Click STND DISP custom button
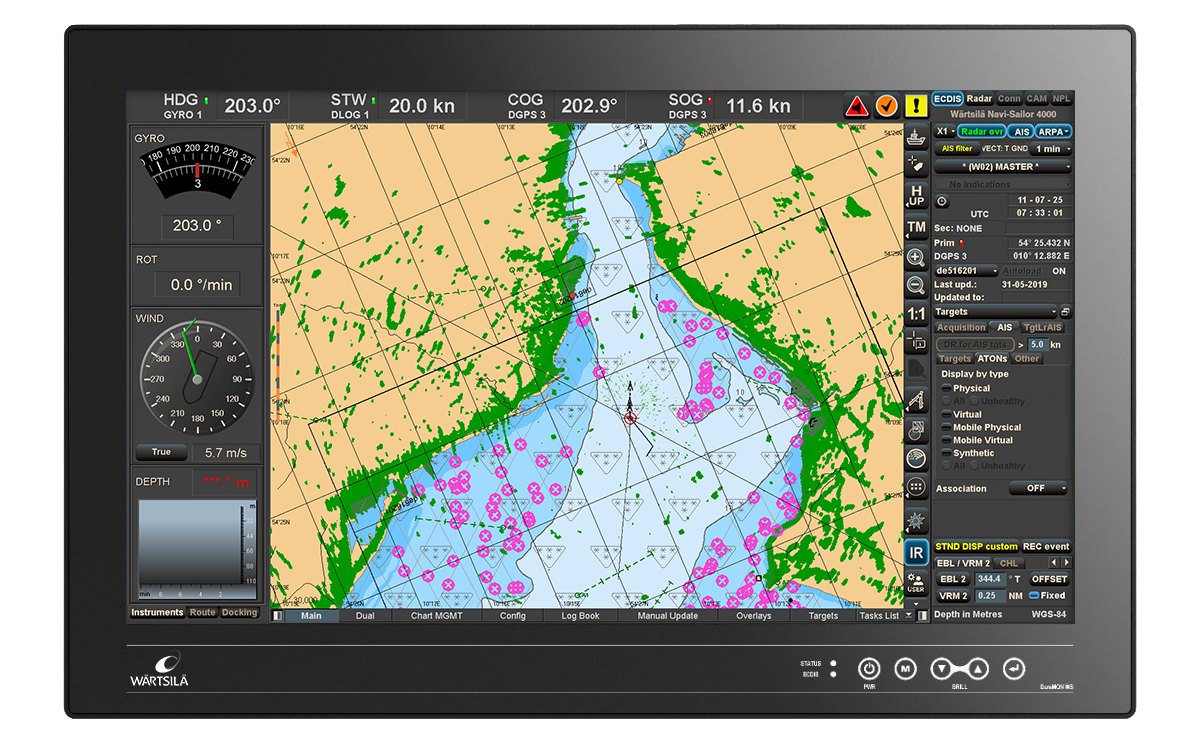Viewport: 1200px width, 740px height. point(976,547)
